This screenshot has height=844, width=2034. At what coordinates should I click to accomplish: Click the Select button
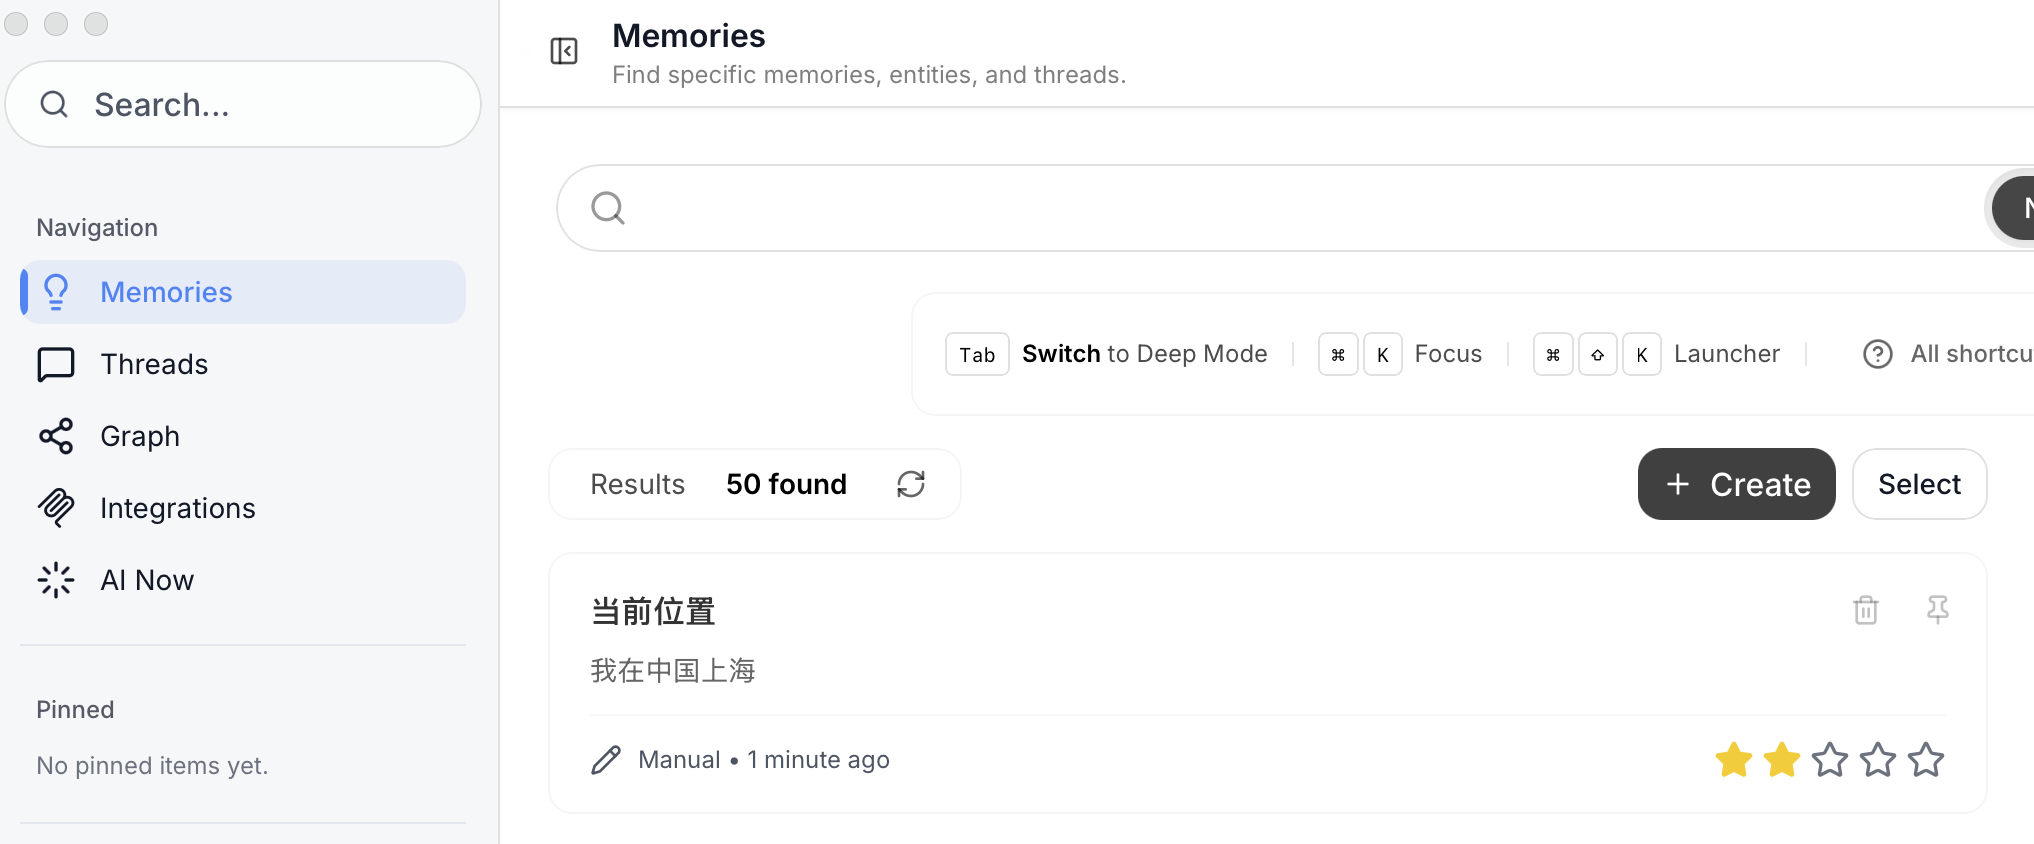(x=1919, y=484)
